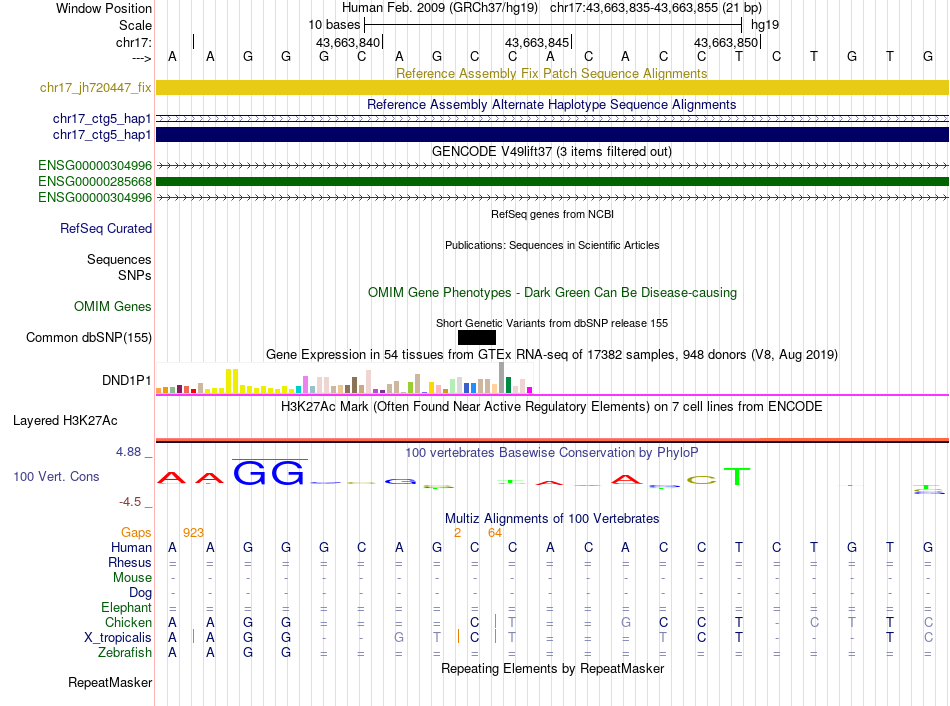Open Repeating Elements by RepeatMasker title
This screenshot has height=706, width=950.
click(552, 668)
